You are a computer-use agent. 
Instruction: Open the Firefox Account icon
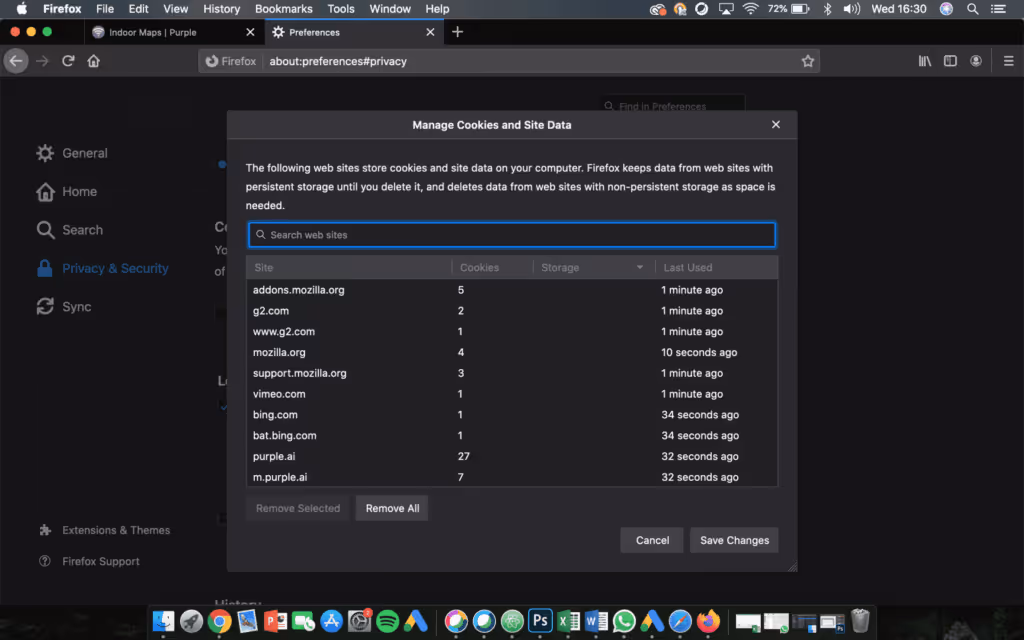click(x=976, y=61)
